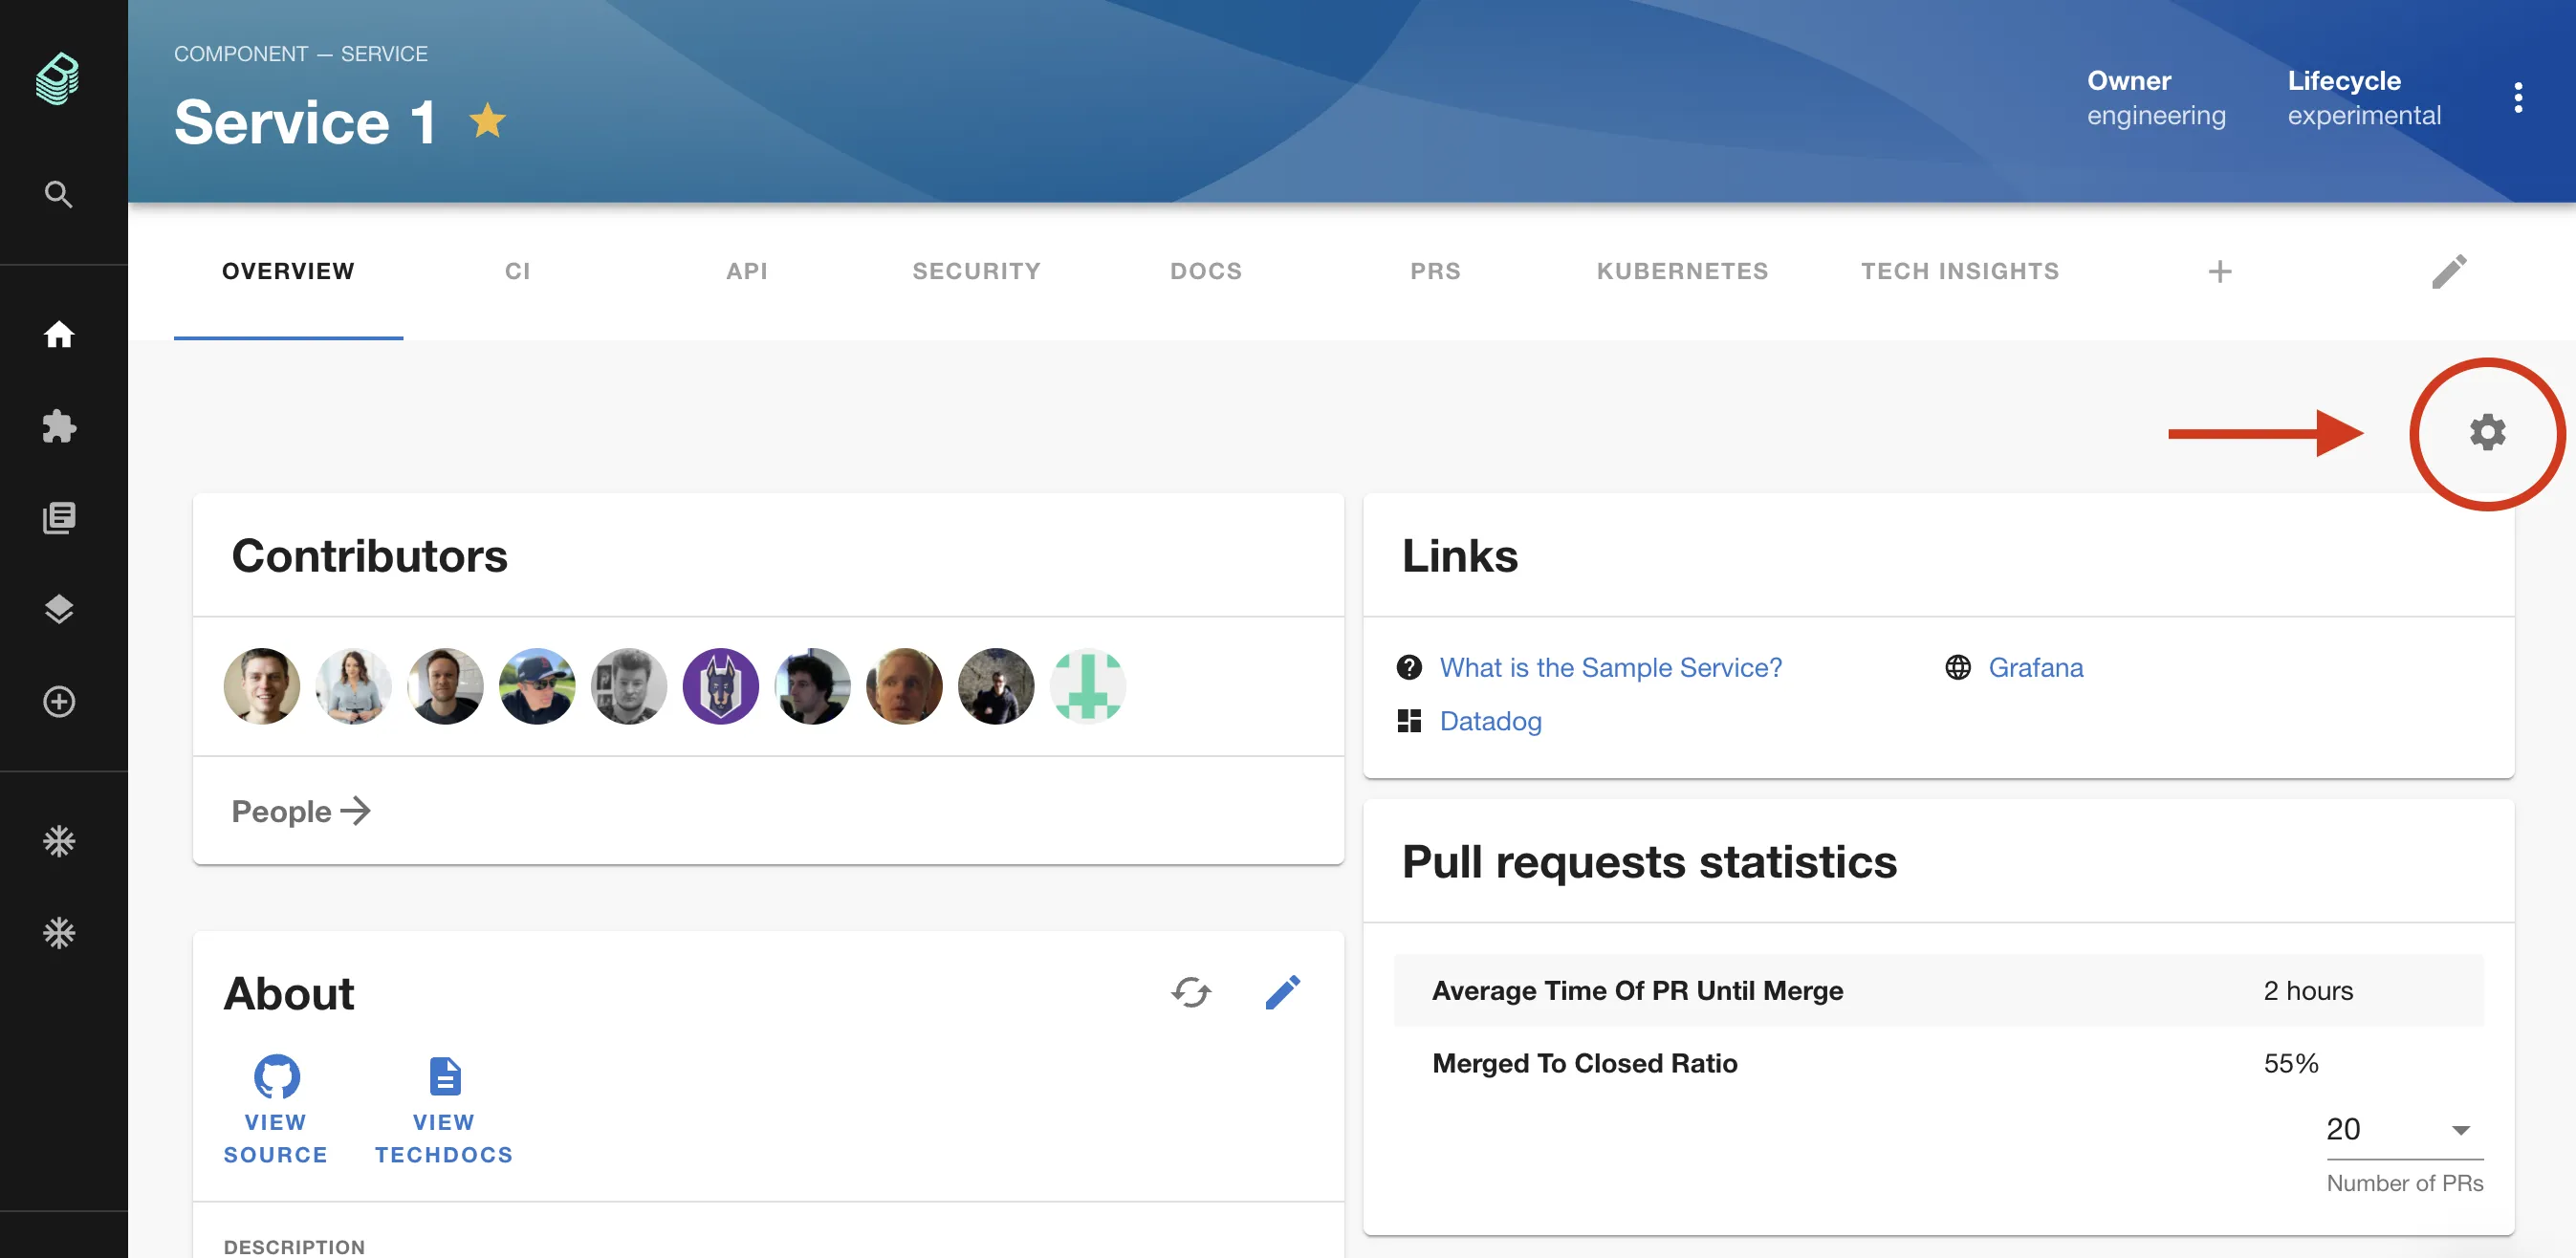Viewport: 2576px width, 1258px height.
Task: Expand the Number of PRs dropdown
Action: tap(2403, 1130)
